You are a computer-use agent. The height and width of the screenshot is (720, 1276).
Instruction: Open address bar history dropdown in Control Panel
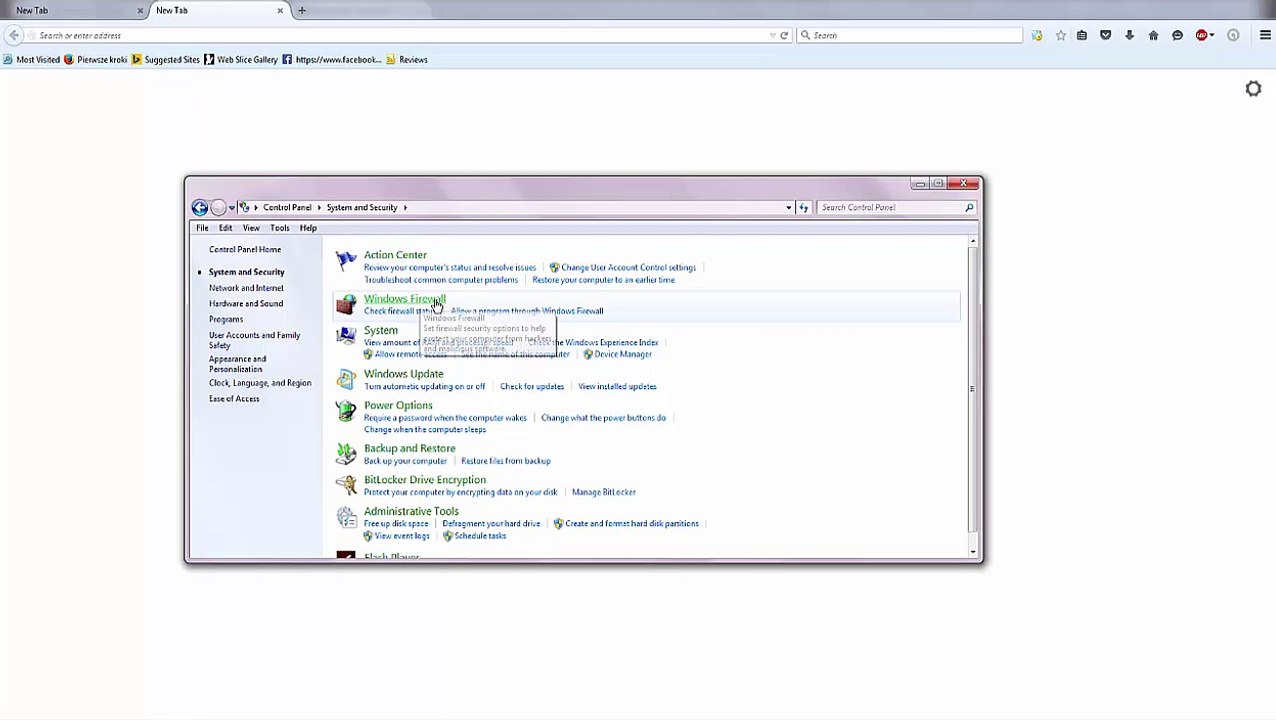(789, 207)
